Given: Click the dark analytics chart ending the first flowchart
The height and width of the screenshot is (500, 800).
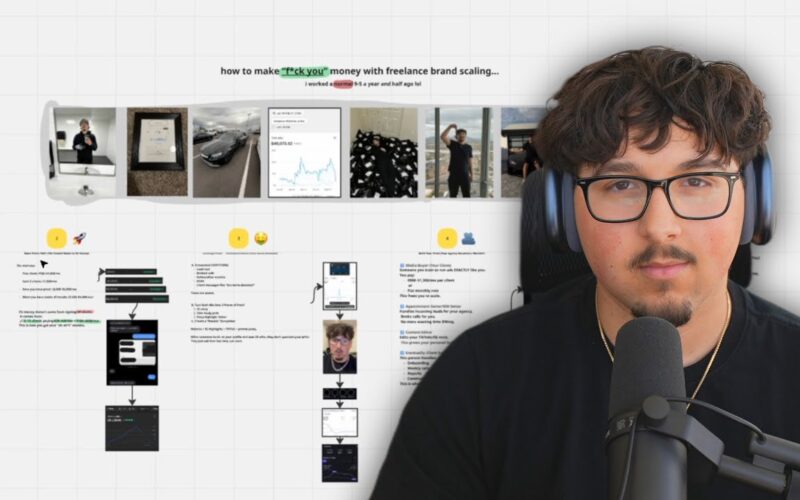Looking at the screenshot, I should (132, 427).
